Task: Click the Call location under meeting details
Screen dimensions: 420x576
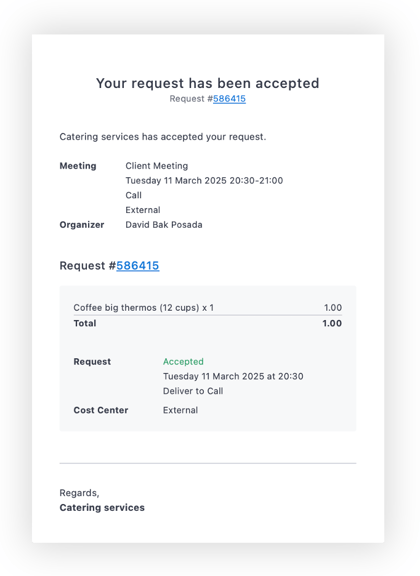Action: pos(133,195)
